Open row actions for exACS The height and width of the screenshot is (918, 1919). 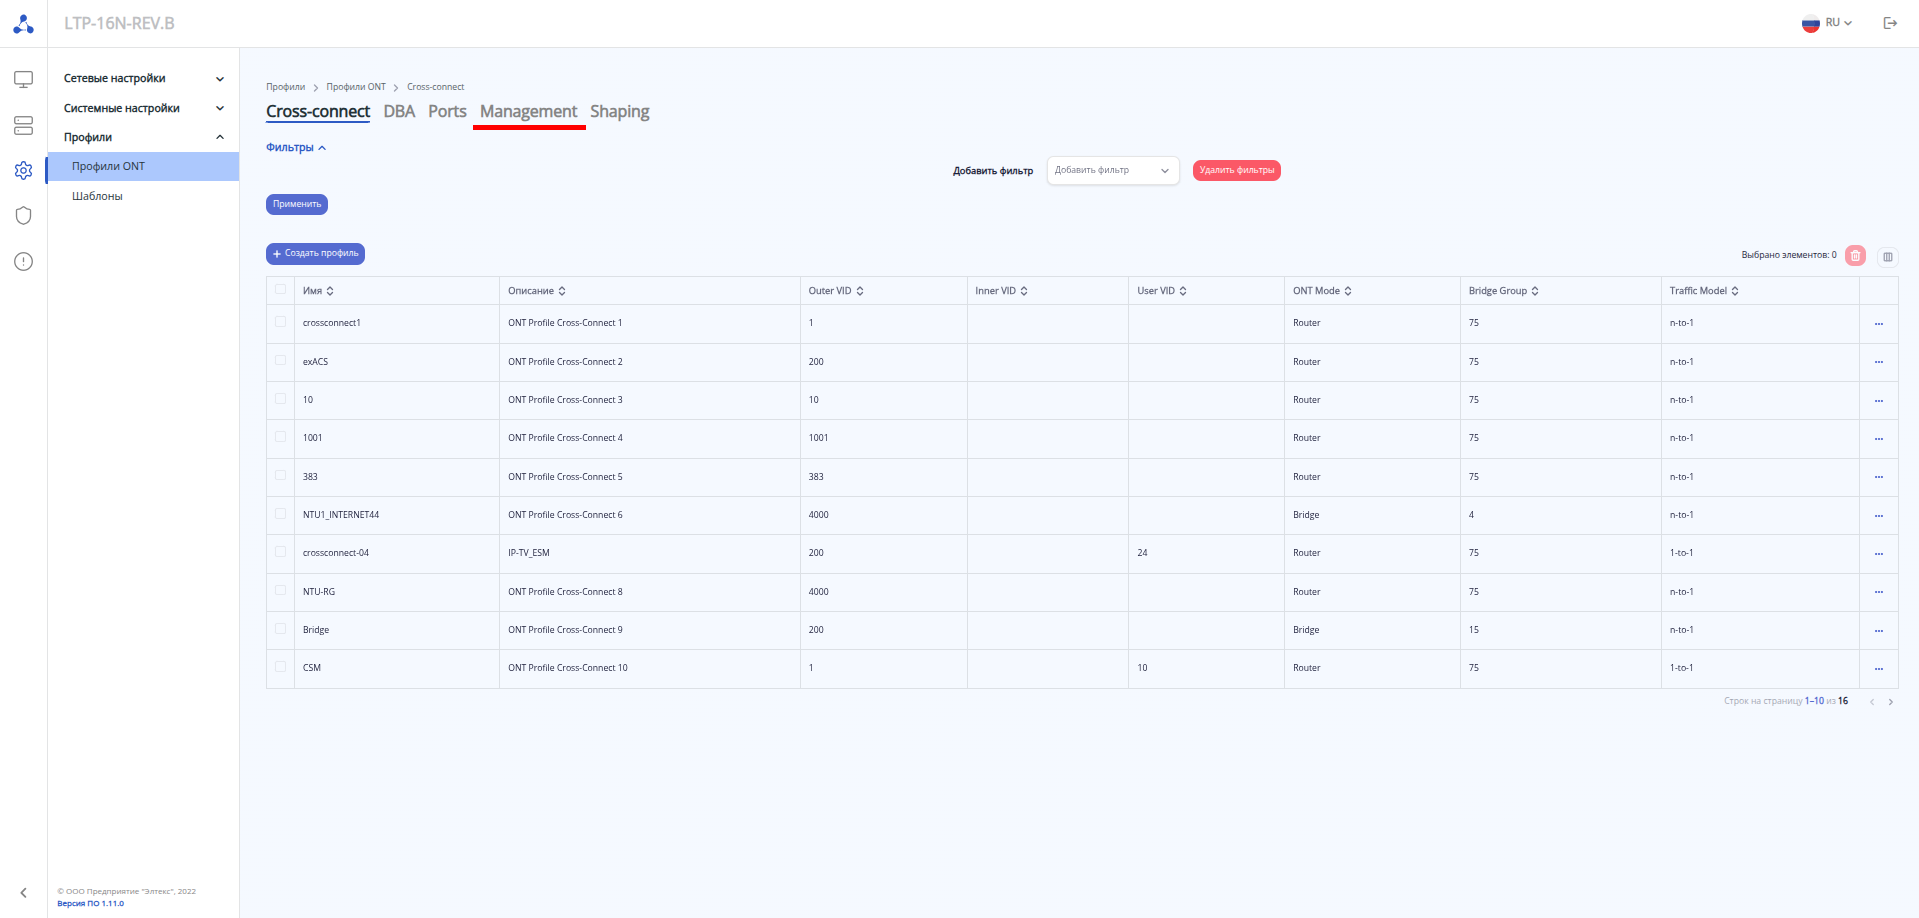(1879, 362)
